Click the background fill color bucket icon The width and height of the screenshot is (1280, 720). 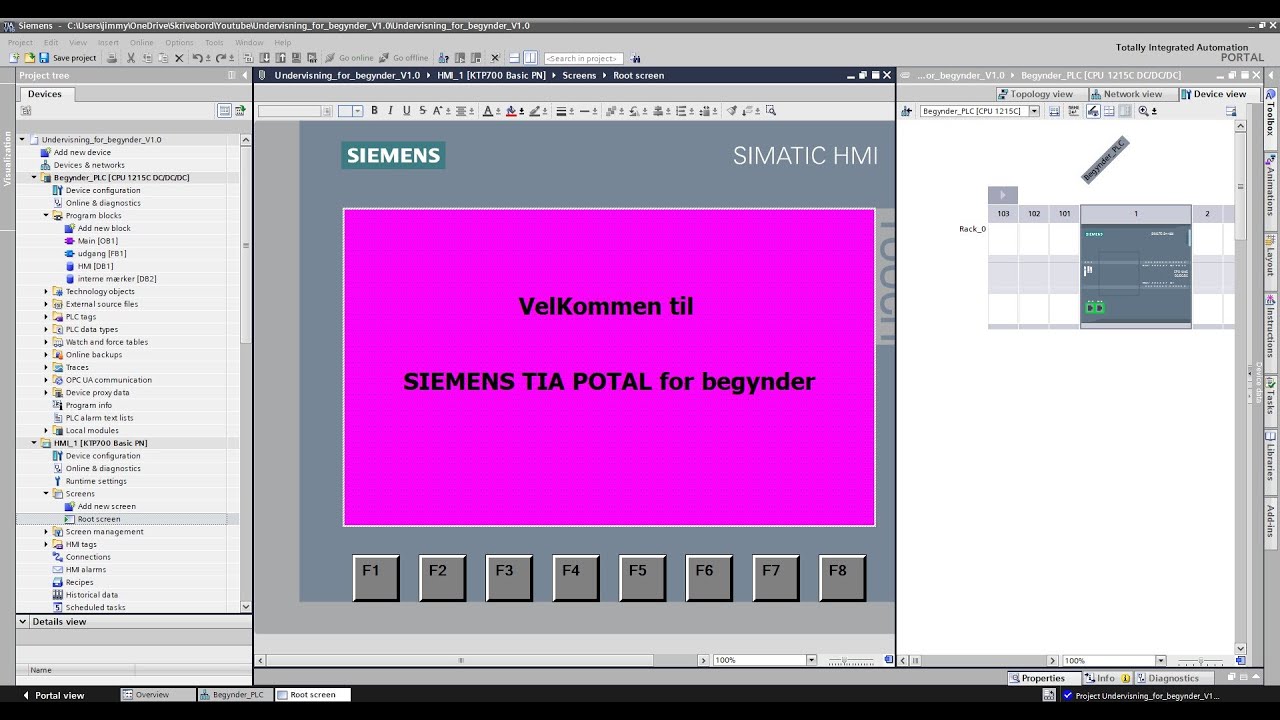point(511,111)
